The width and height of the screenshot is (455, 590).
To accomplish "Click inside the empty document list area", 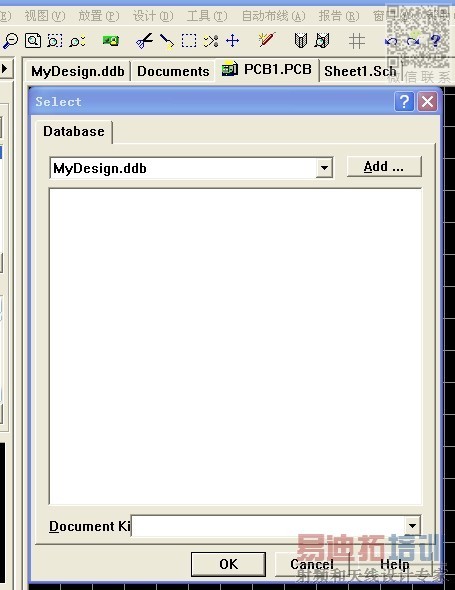I will click(x=235, y=346).
